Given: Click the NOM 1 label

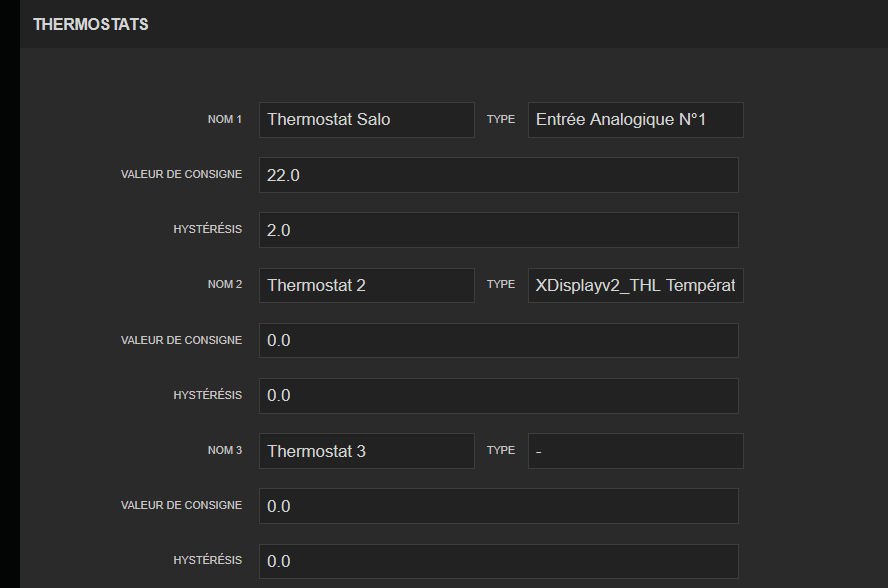Looking at the screenshot, I should [224, 119].
